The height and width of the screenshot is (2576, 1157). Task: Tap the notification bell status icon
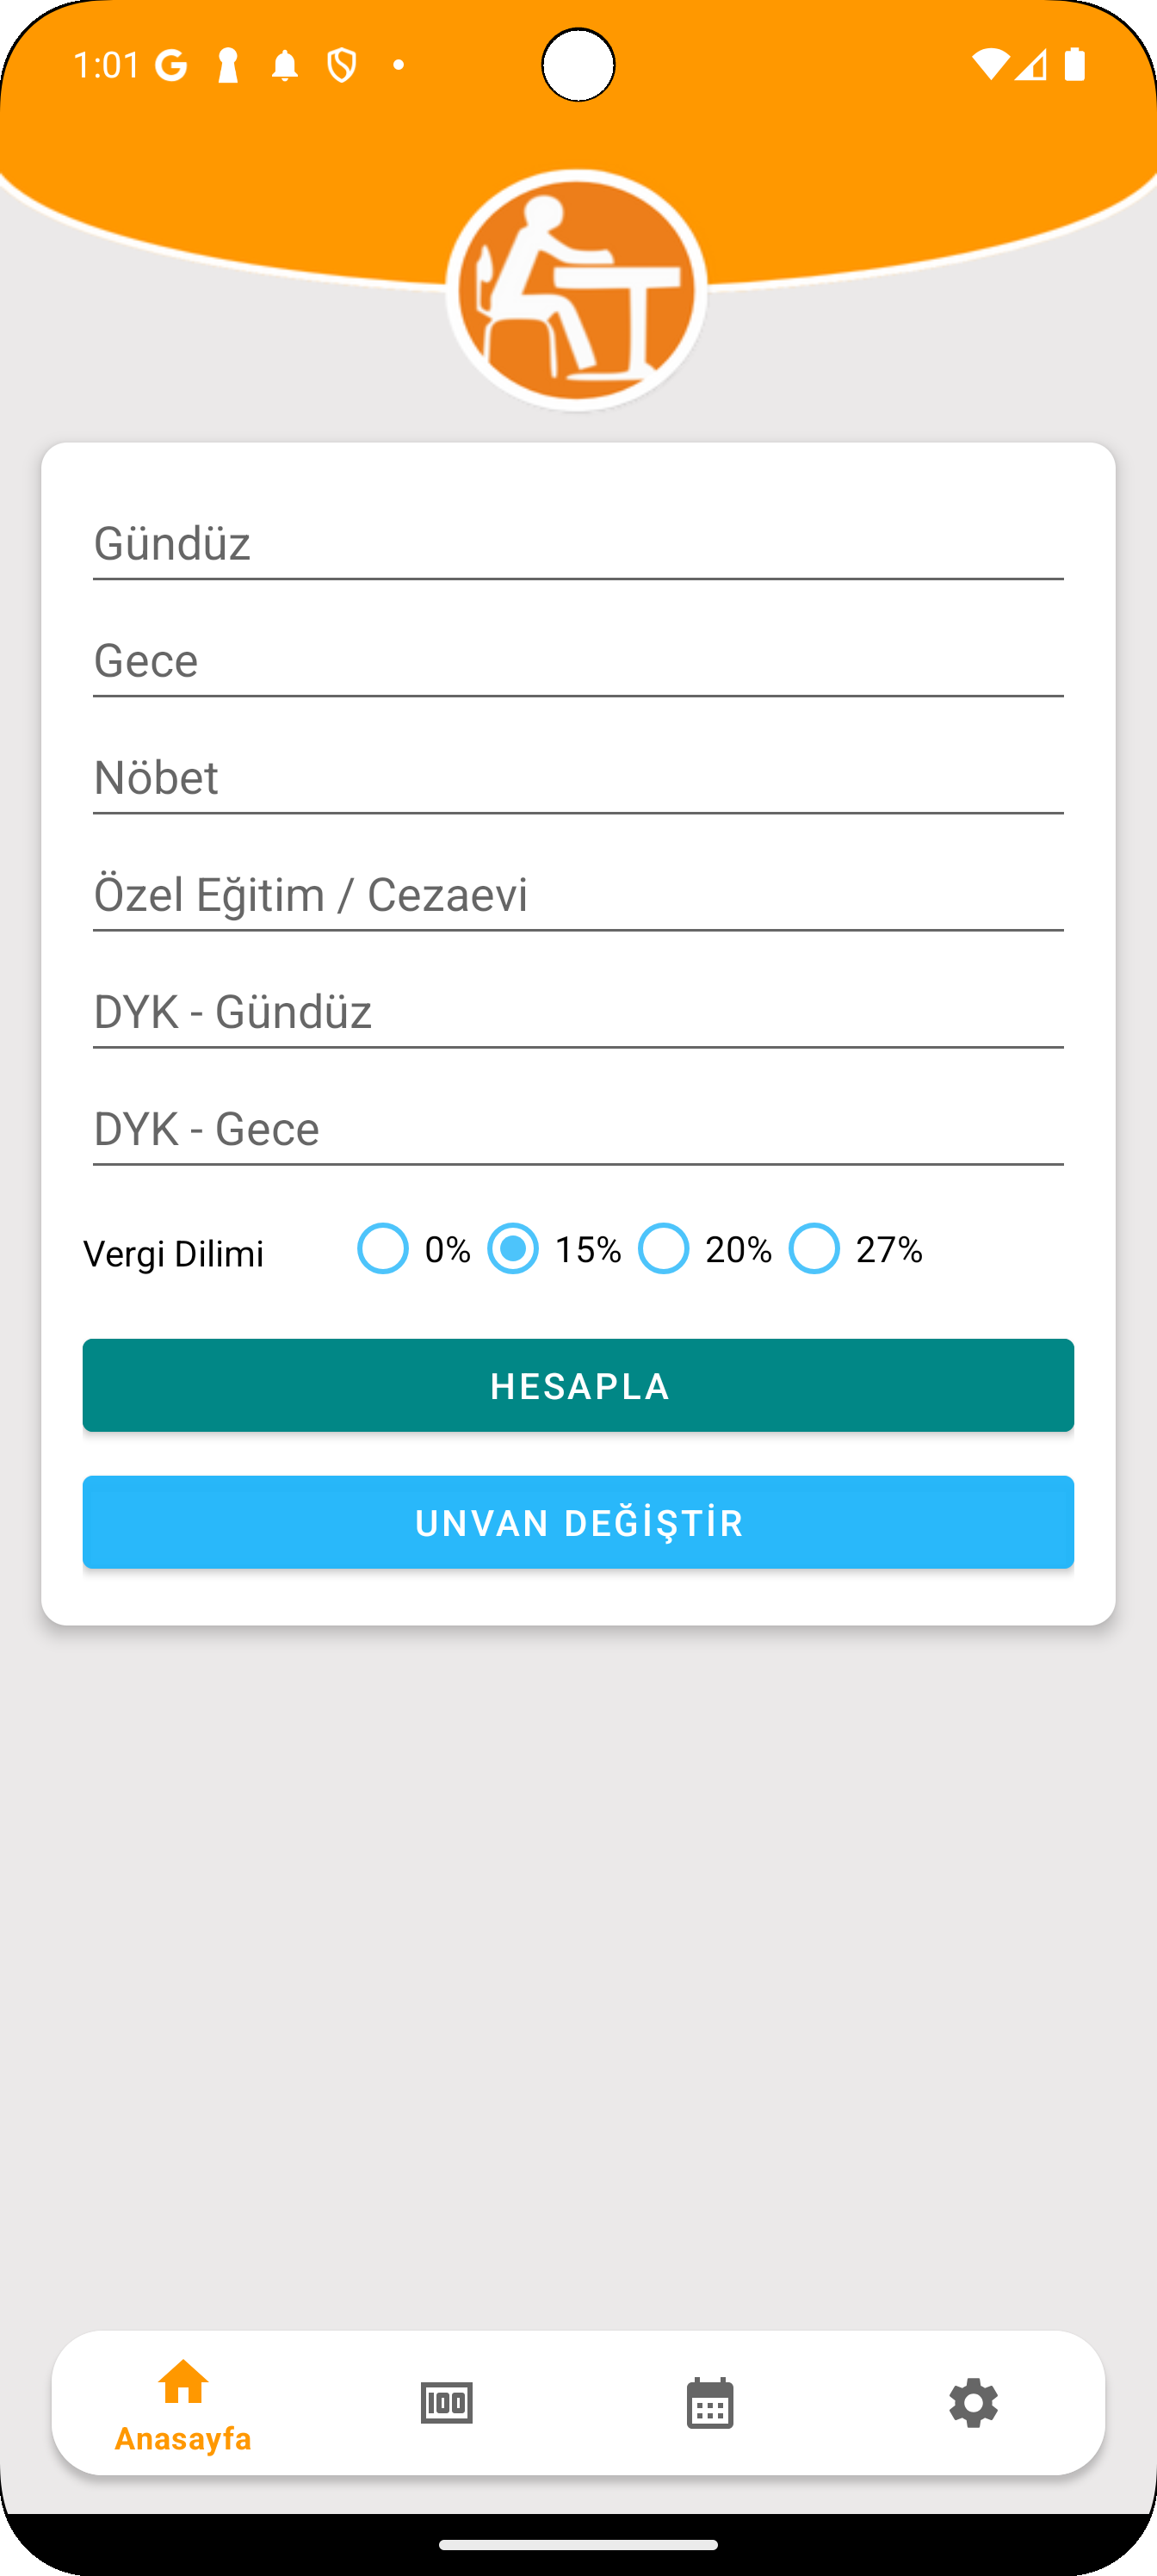(x=285, y=66)
